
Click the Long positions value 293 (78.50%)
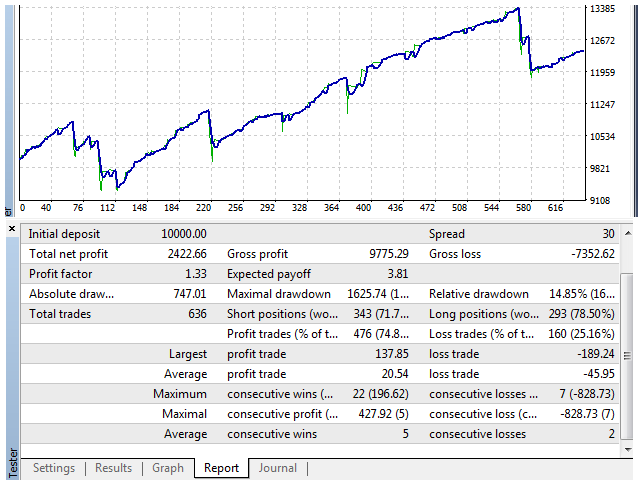581,314
